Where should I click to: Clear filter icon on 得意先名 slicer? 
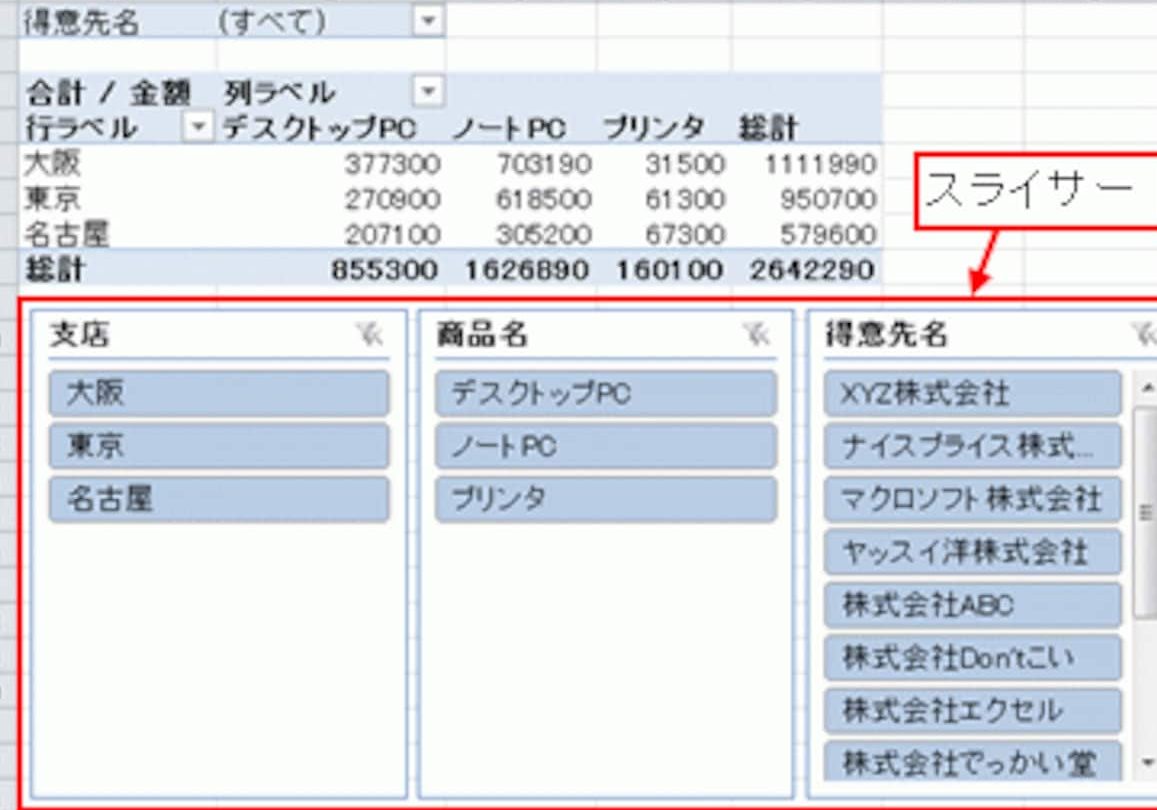point(1144,336)
